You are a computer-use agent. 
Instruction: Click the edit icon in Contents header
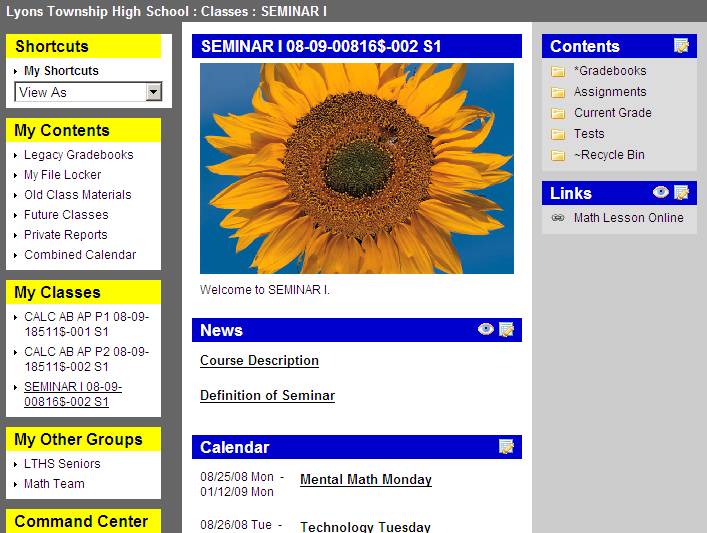(x=681, y=46)
